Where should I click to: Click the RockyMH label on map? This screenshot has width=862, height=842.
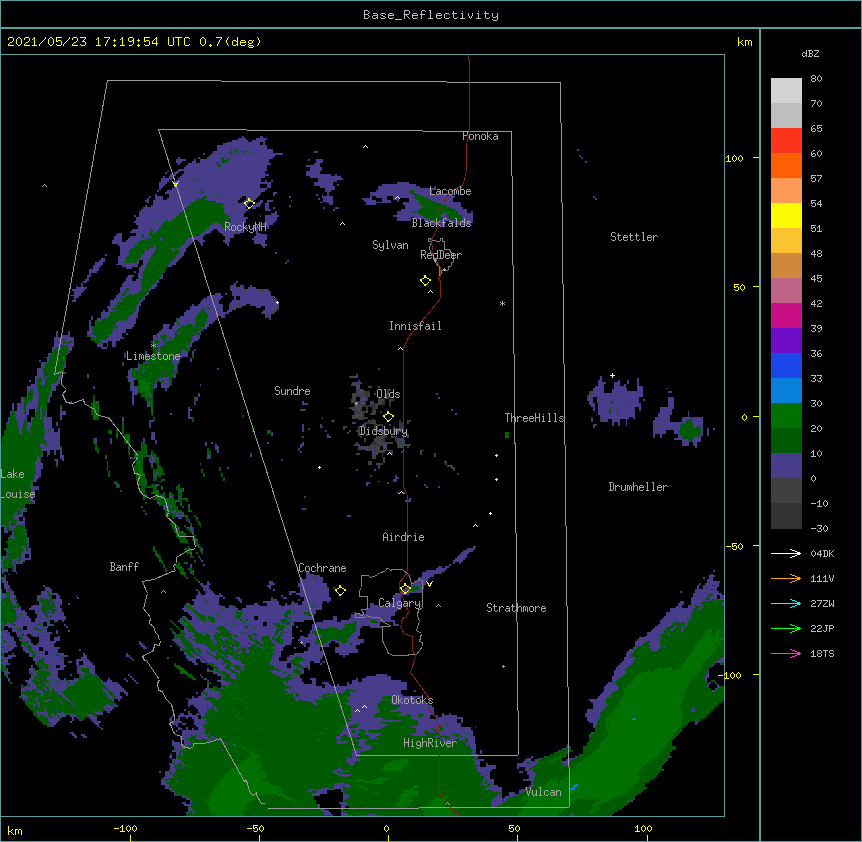pyautogui.click(x=245, y=227)
